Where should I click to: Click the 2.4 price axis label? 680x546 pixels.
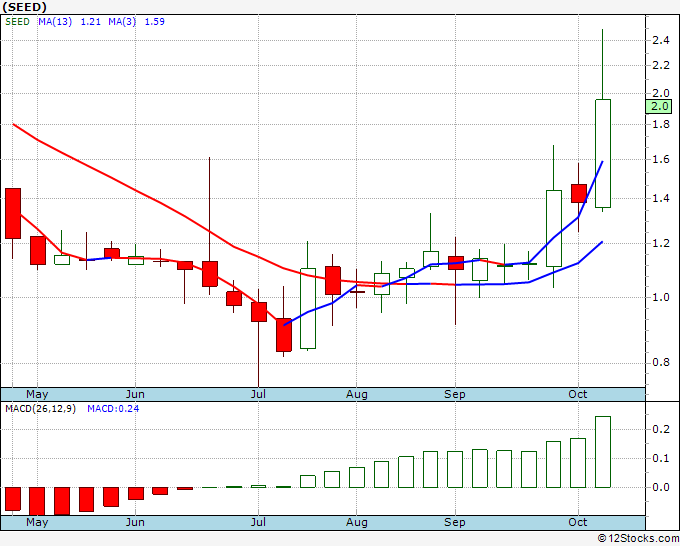click(x=659, y=40)
